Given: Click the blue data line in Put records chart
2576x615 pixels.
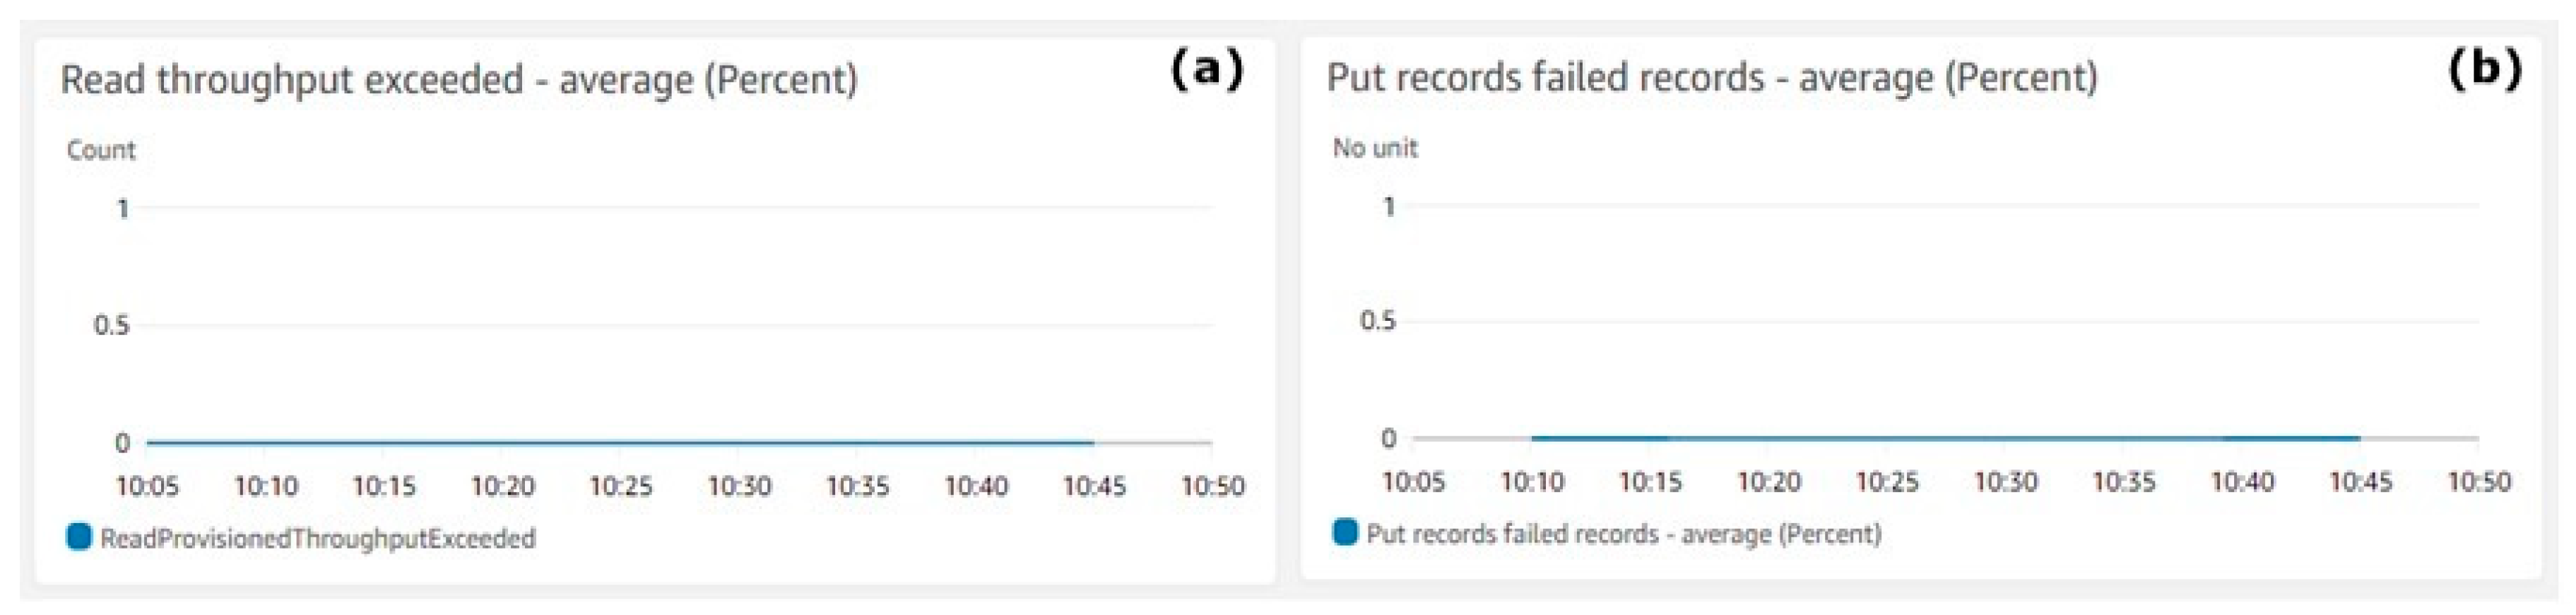Looking at the screenshot, I should [x=1945, y=438].
